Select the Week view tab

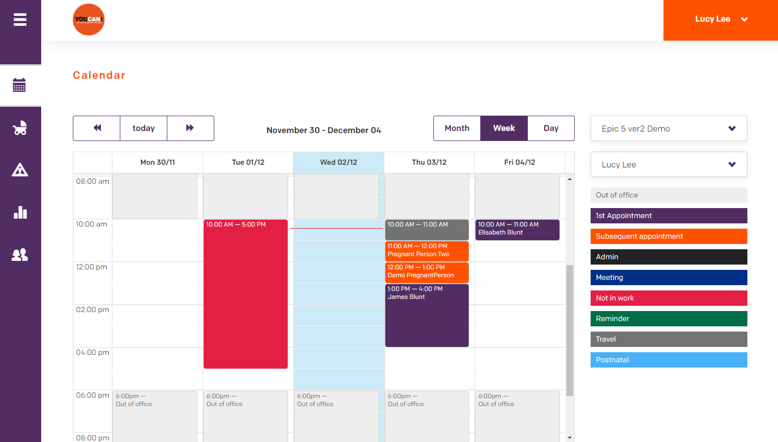click(504, 128)
